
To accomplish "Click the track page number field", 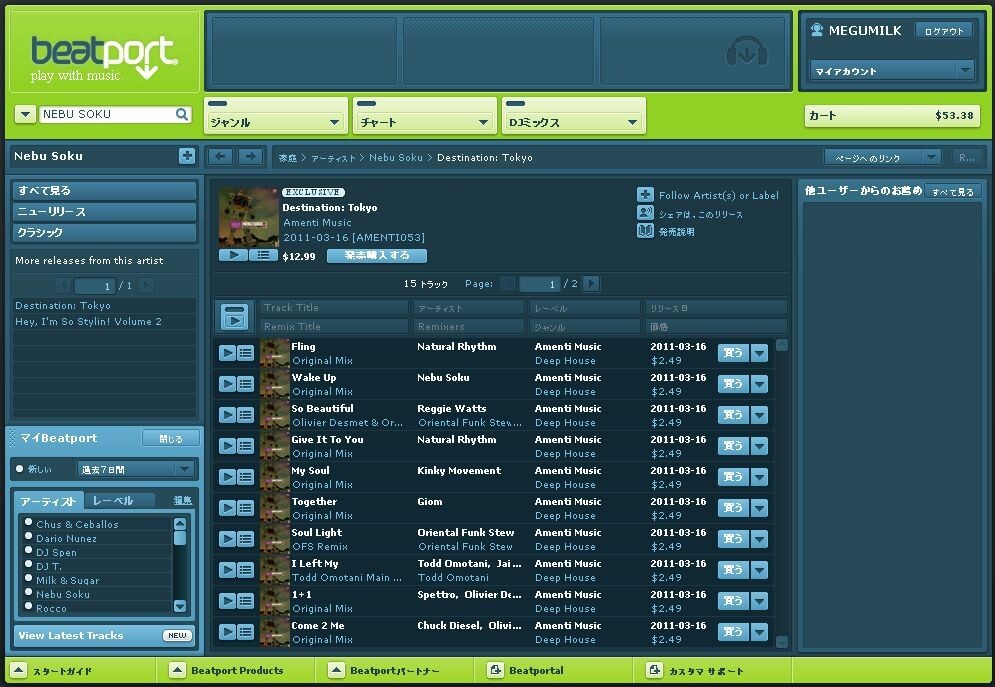I will click(x=539, y=284).
